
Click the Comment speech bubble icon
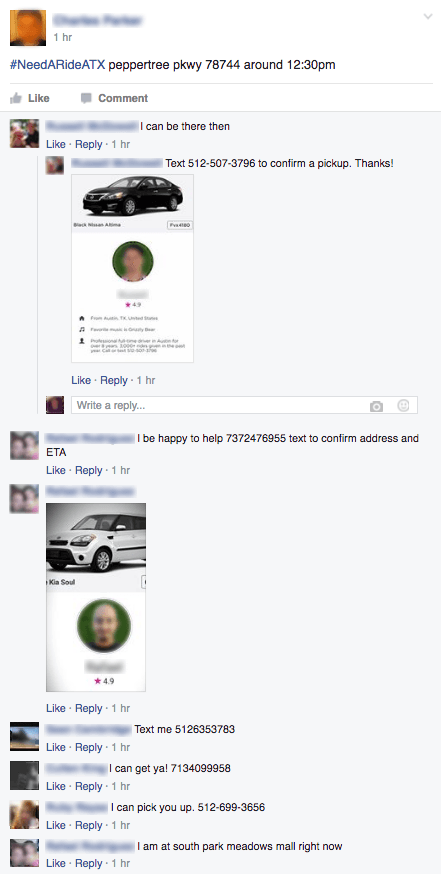(86, 98)
